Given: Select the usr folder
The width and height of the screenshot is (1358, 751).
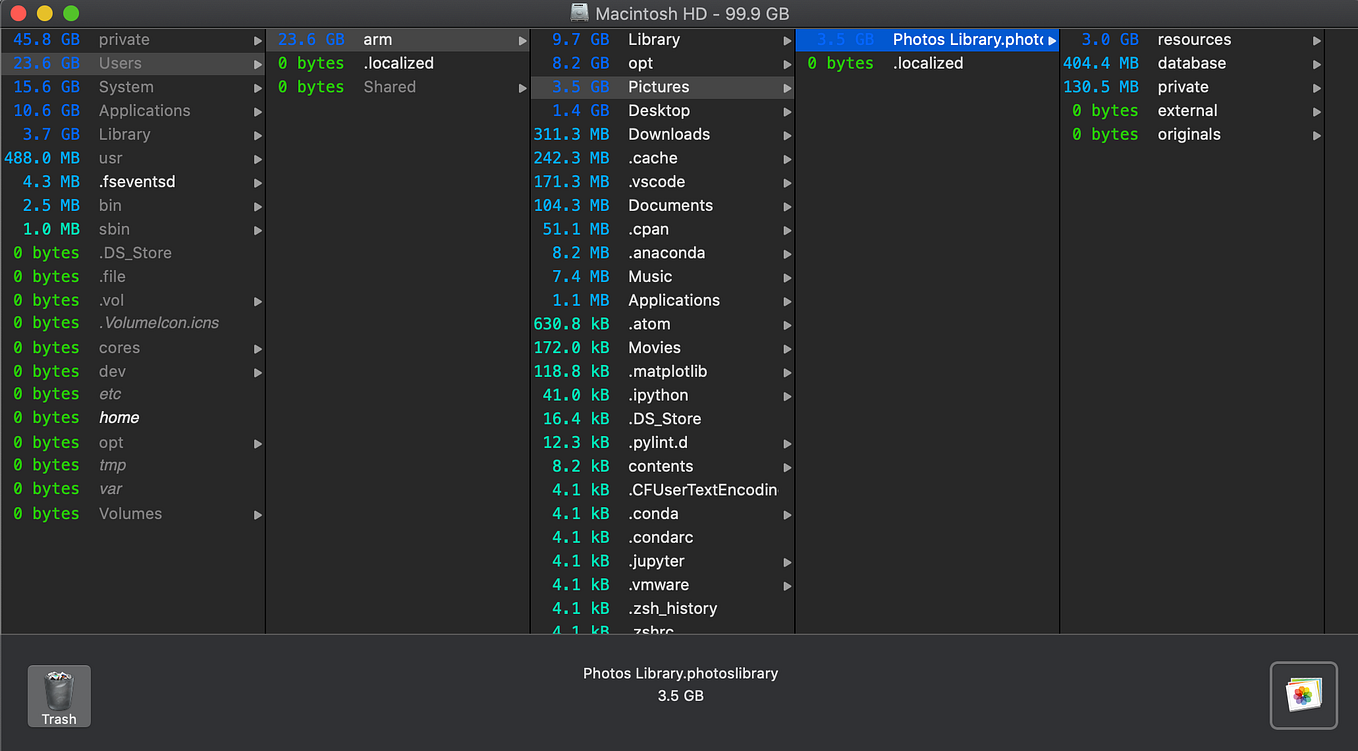Looking at the screenshot, I should tap(133, 158).
